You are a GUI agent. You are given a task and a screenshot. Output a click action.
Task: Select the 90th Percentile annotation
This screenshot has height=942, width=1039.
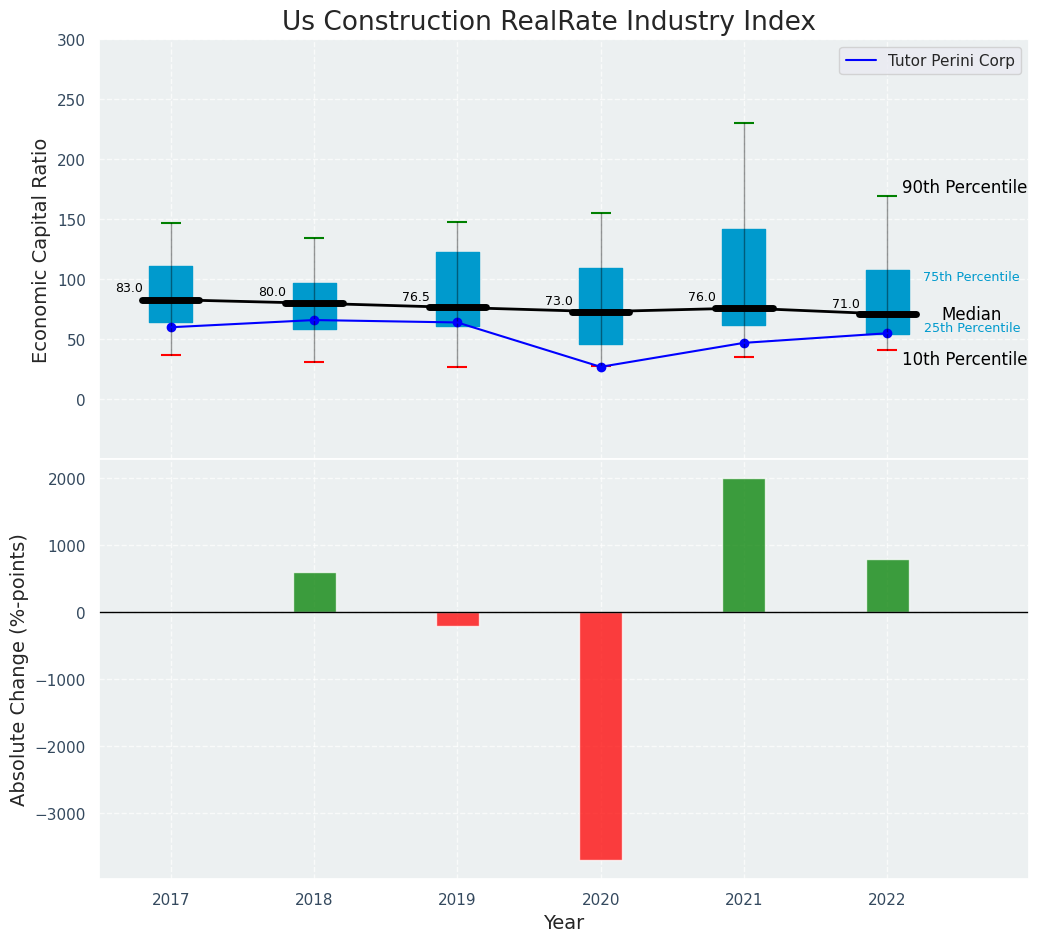(x=964, y=187)
